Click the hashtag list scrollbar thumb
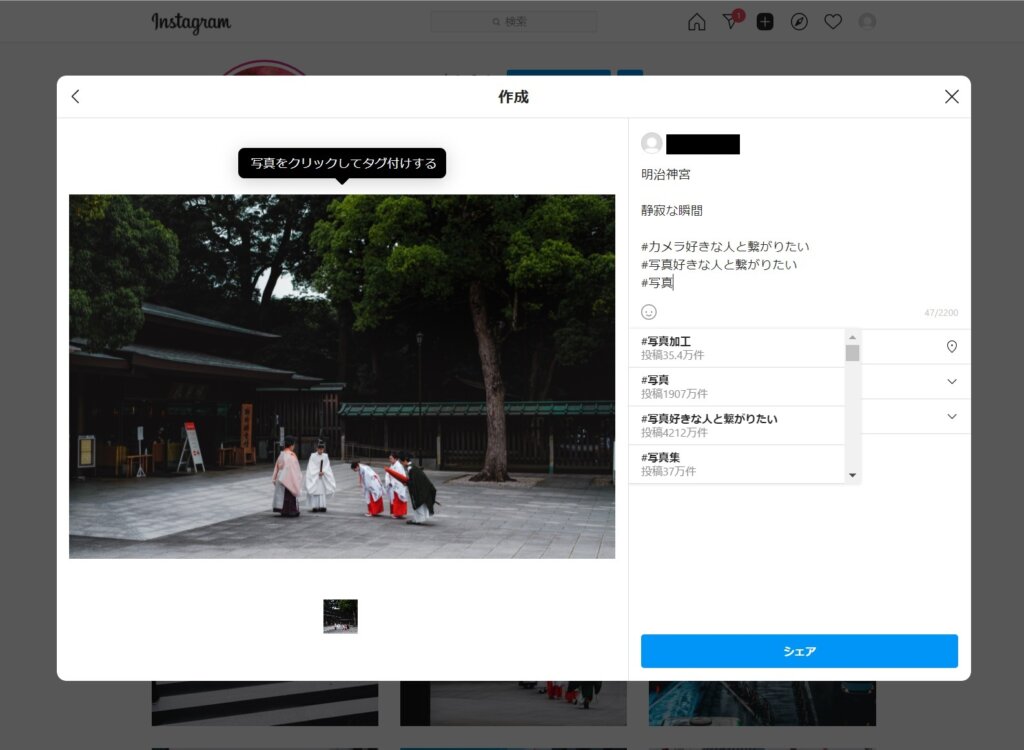 point(852,353)
